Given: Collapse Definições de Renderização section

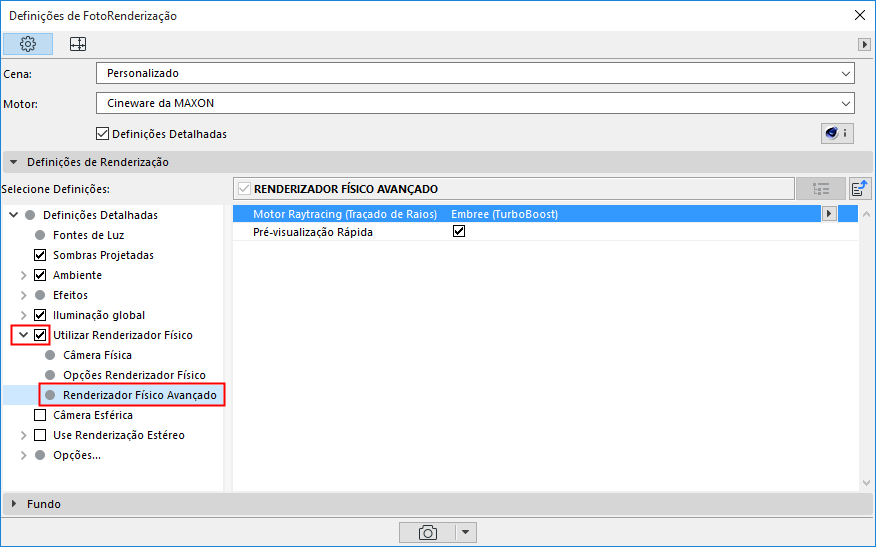Looking at the screenshot, I should point(14,162).
